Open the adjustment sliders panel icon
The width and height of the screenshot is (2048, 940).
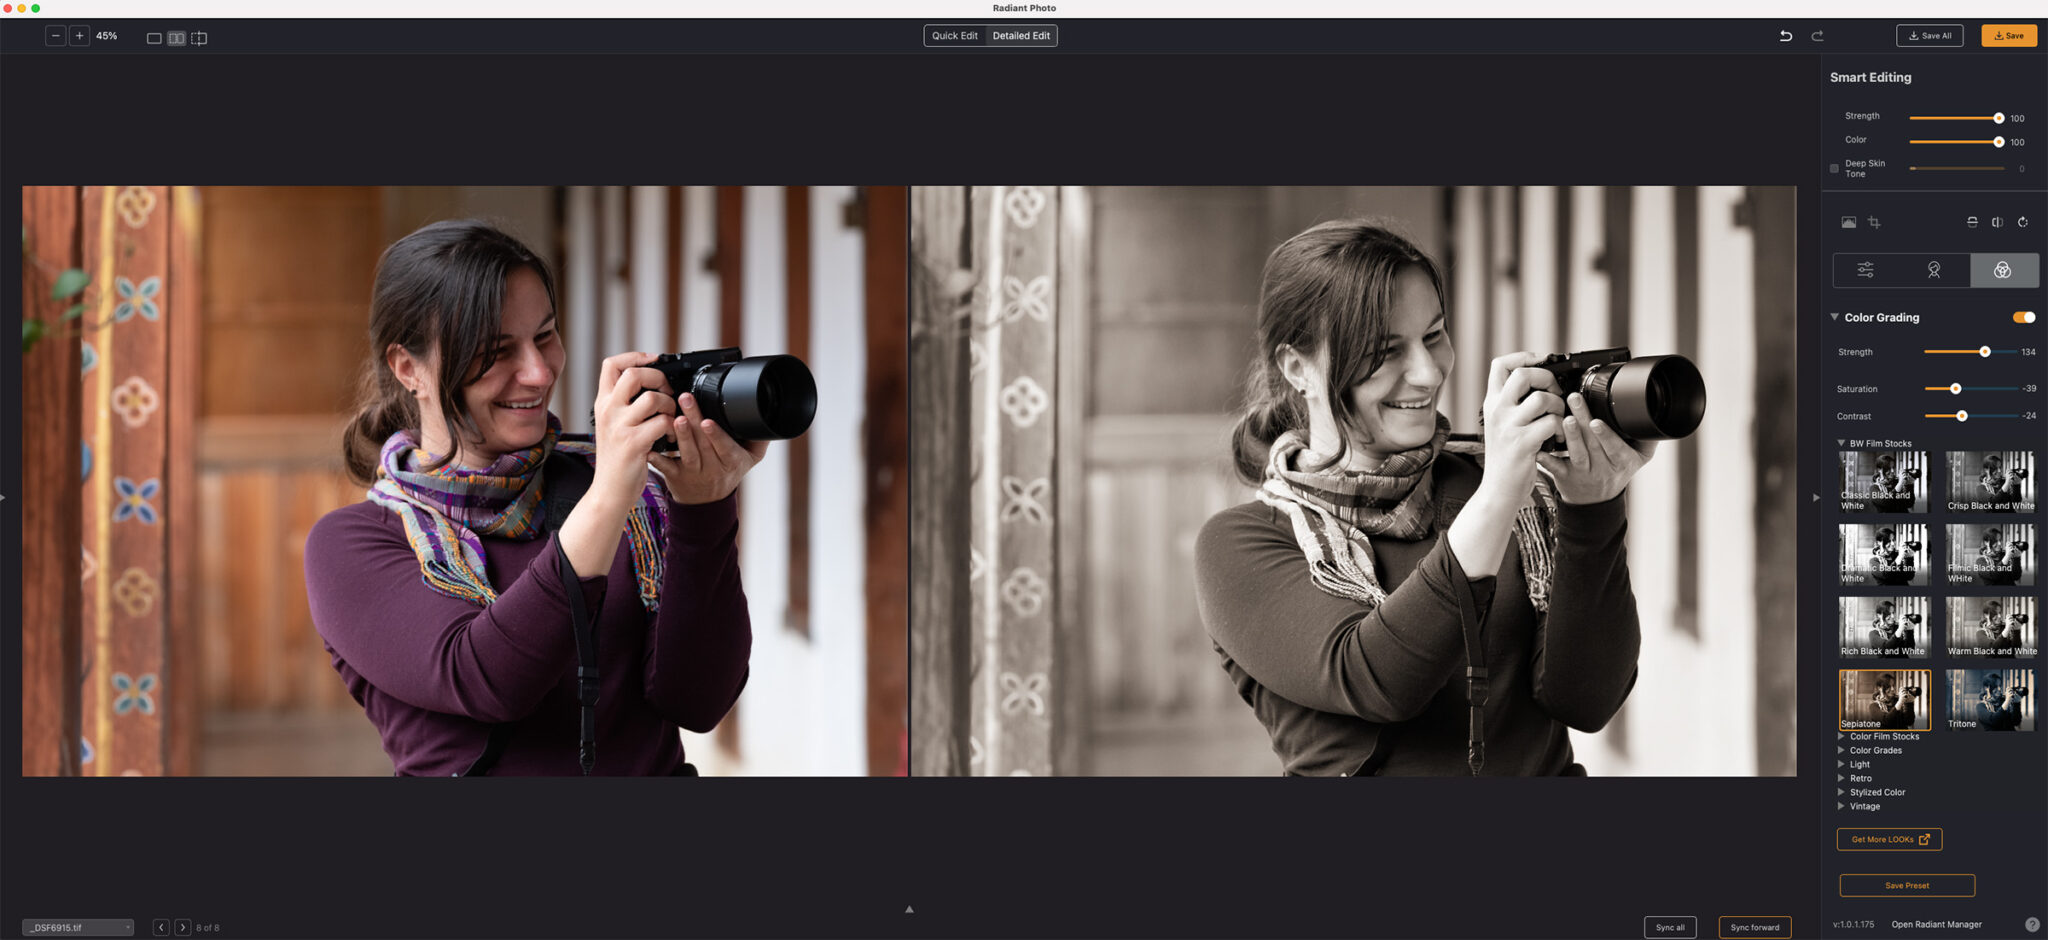coord(1866,270)
